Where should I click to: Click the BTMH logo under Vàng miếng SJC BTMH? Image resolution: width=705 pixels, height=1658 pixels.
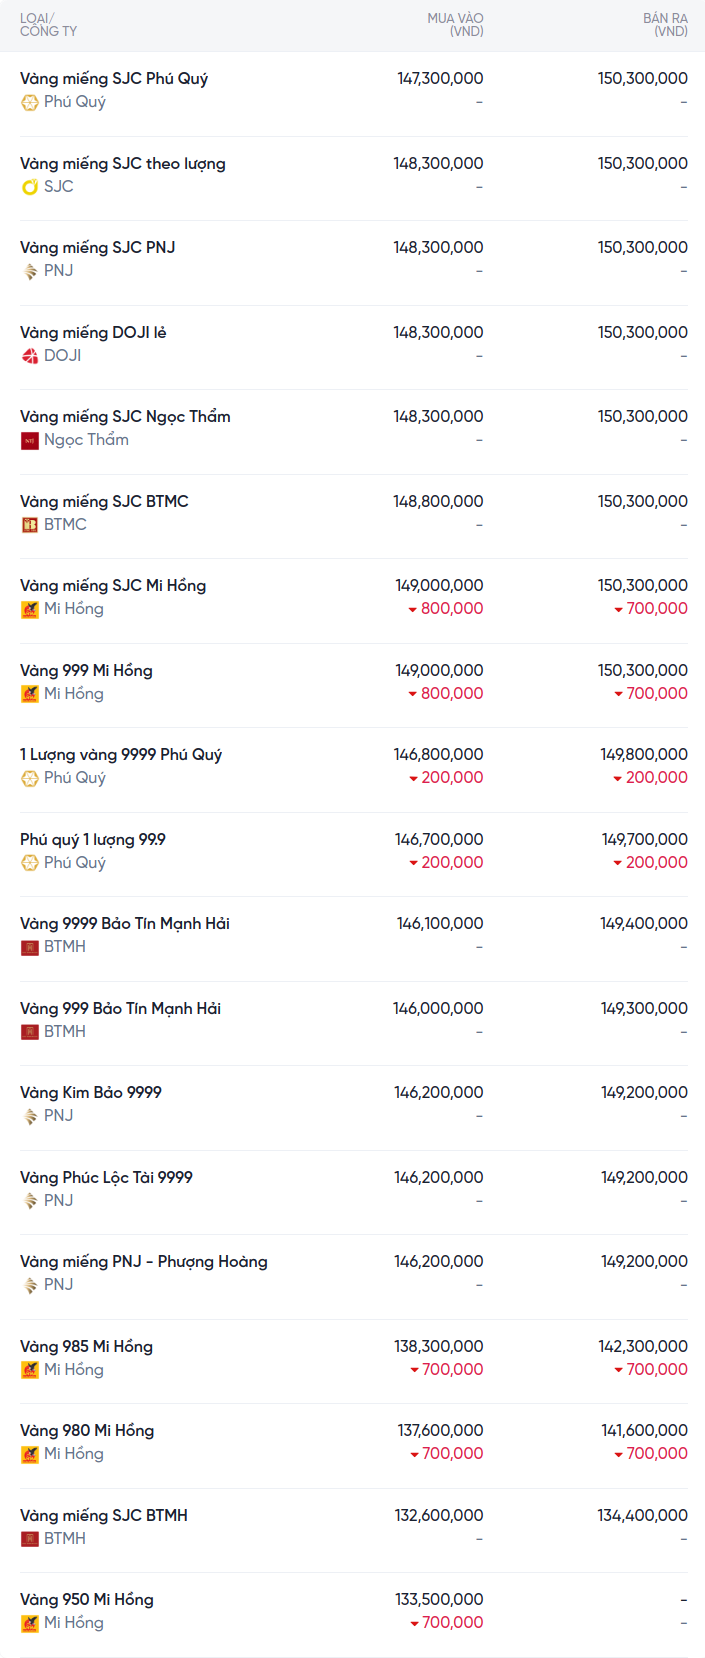(30, 1539)
